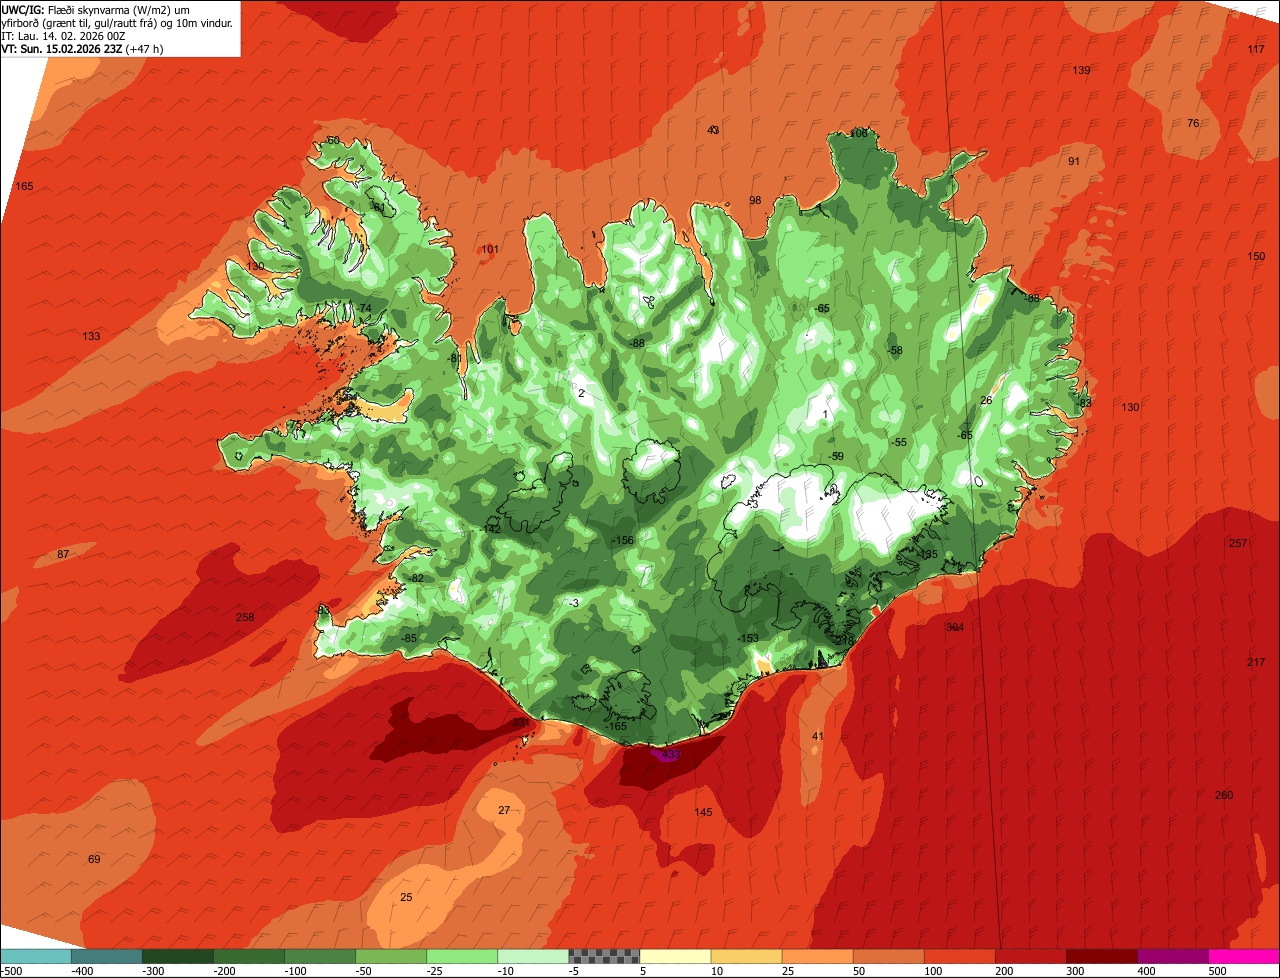This screenshot has height=978, width=1280.
Task: Click the -10 to -5 pale green legend swatch
Action: (532, 956)
